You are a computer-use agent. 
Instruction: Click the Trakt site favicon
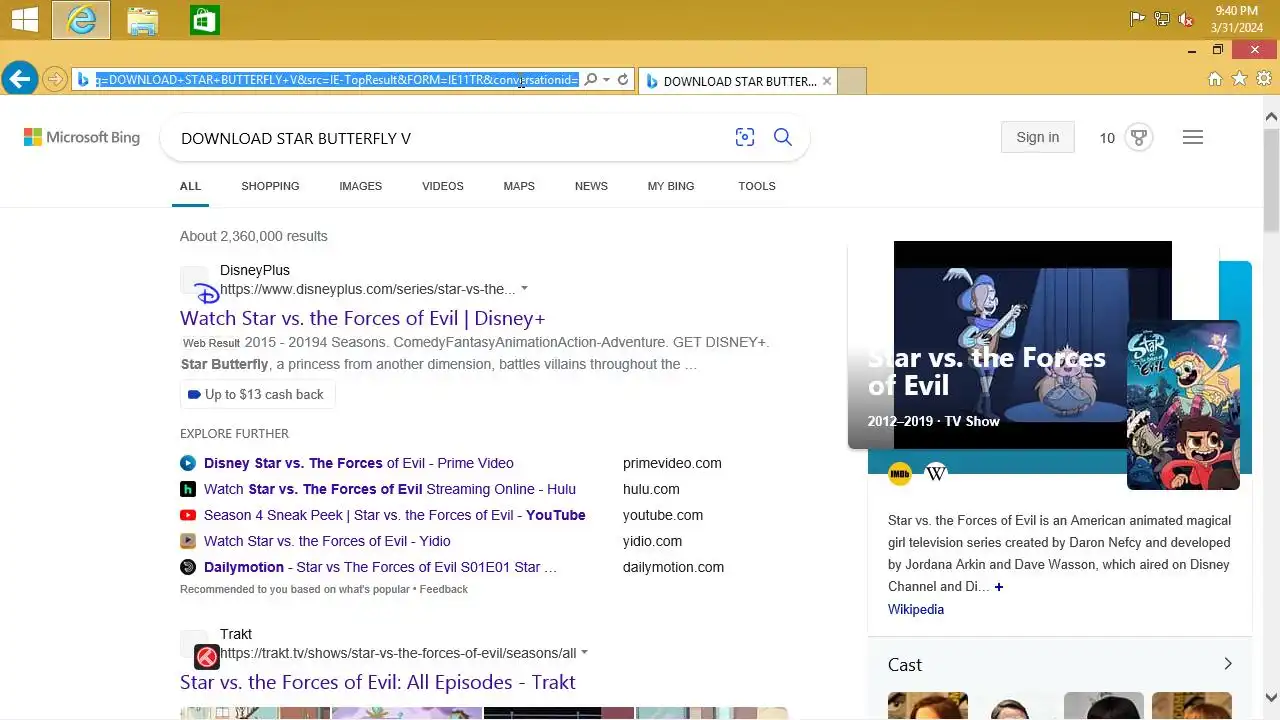point(207,657)
